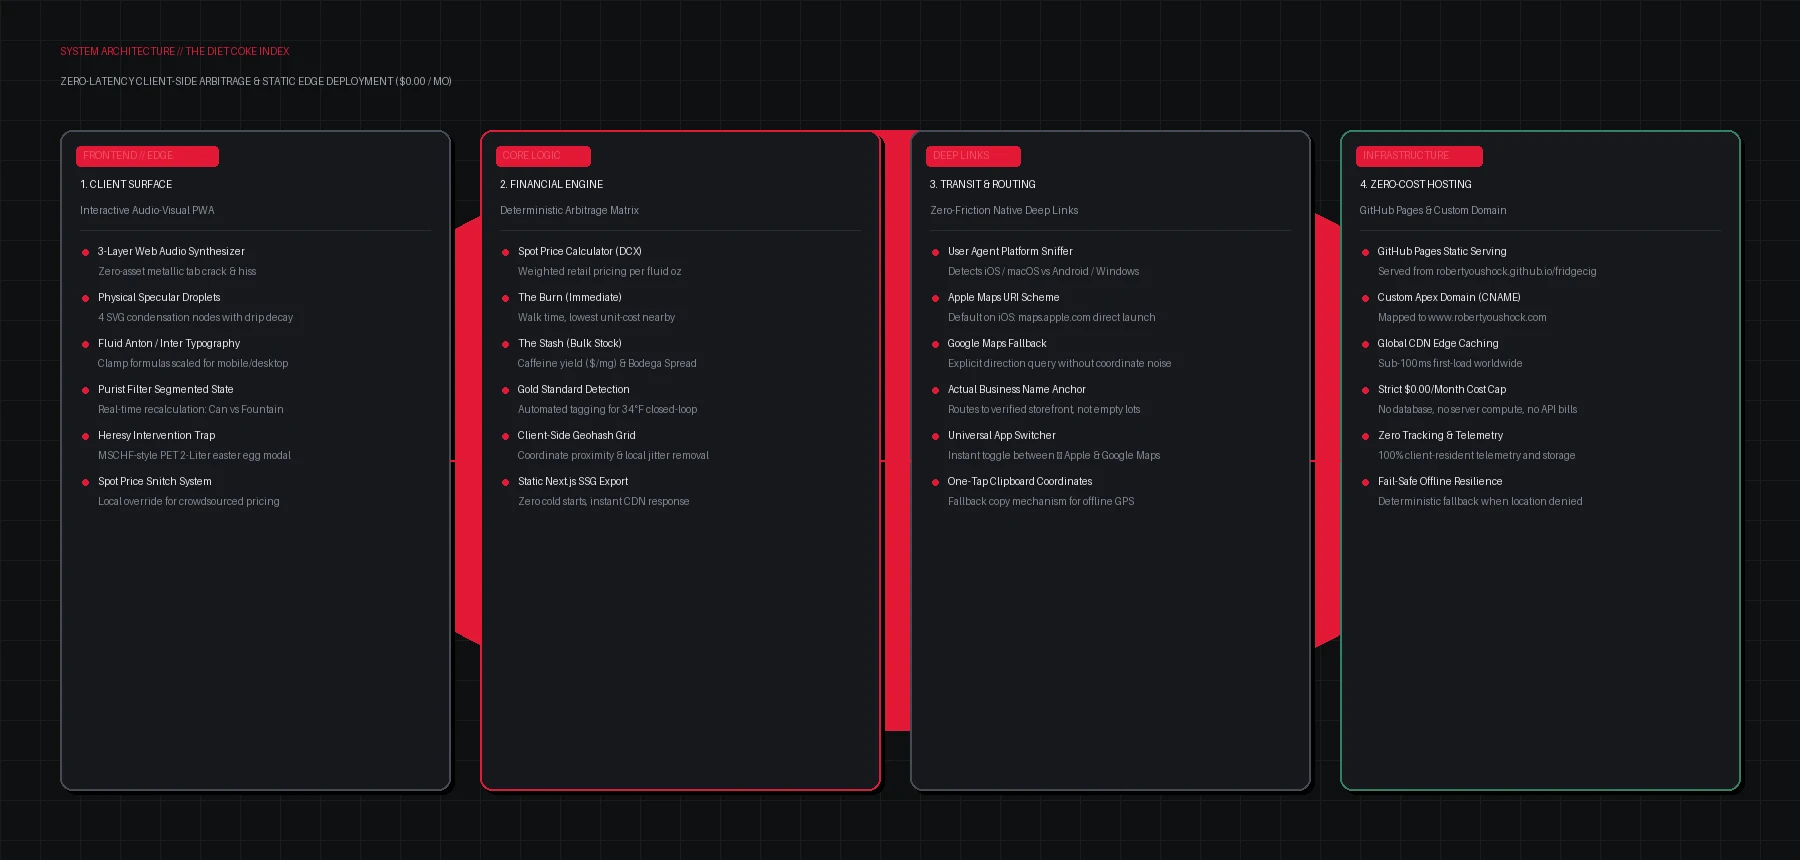Click the FRONTEND // EDGE badge
The image size is (1800, 860).
click(x=147, y=156)
